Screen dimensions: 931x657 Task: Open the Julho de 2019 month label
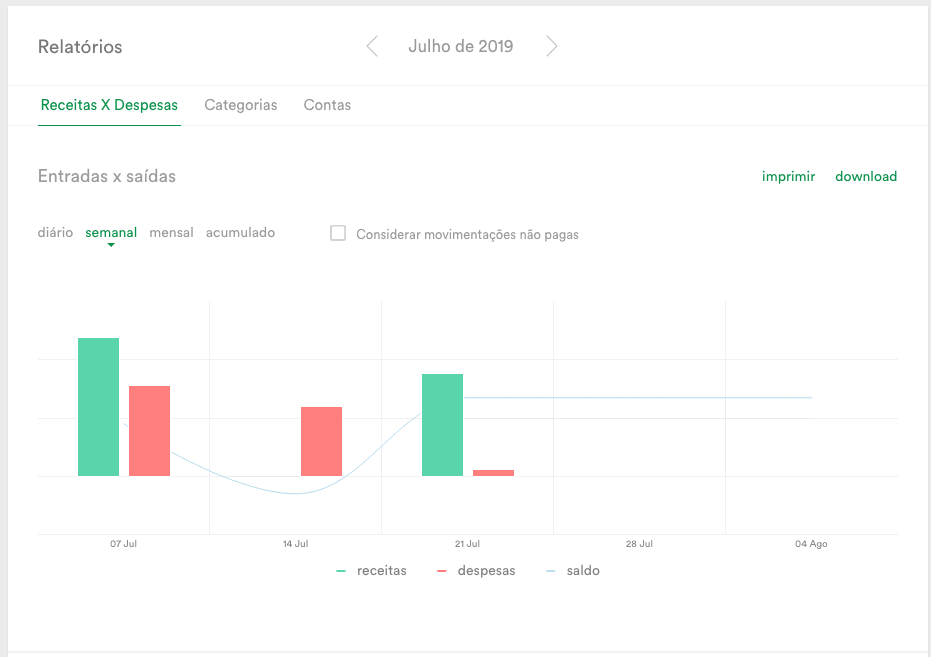click(461, 46)
